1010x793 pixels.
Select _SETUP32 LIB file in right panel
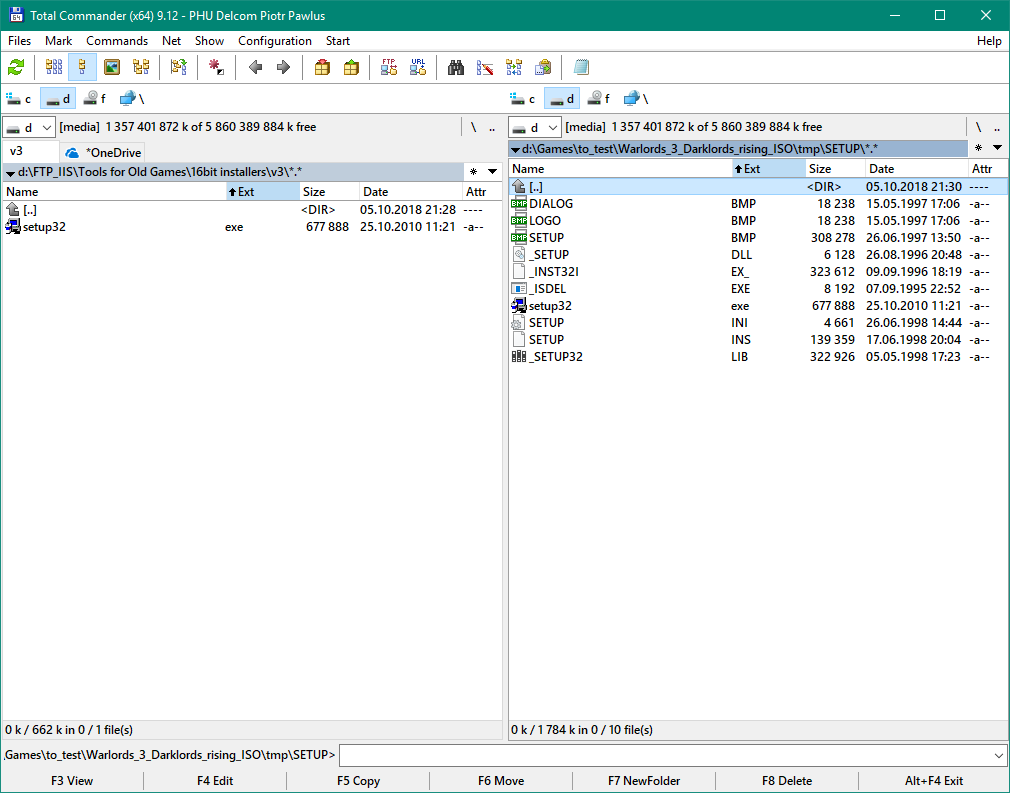[x=758, y=357]
